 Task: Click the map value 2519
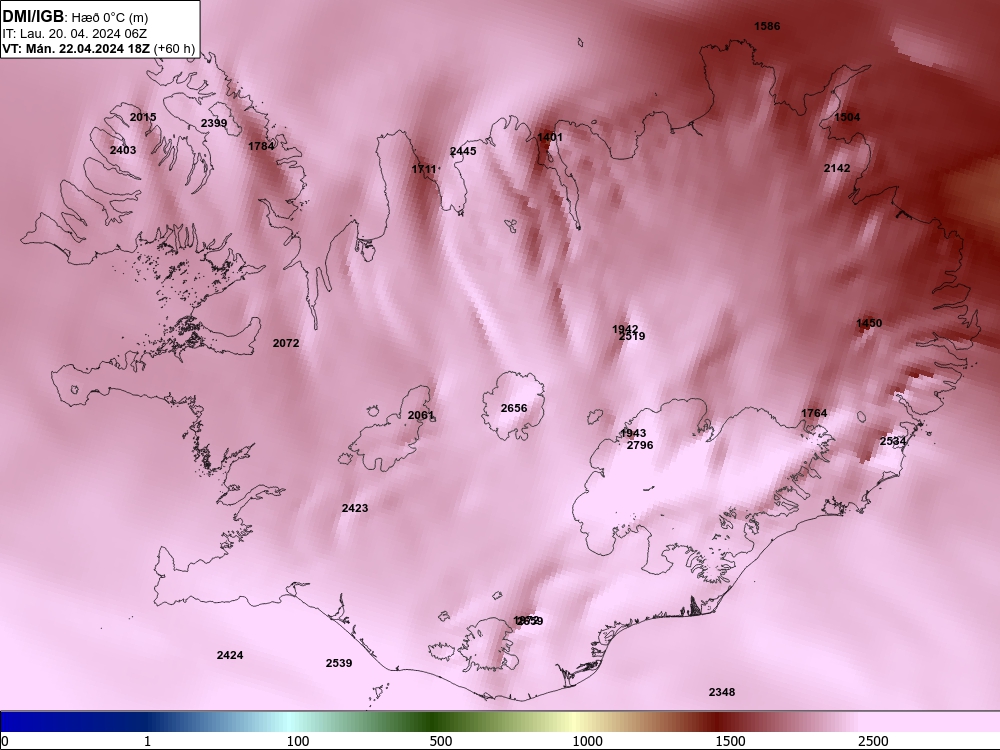[632, 336]
